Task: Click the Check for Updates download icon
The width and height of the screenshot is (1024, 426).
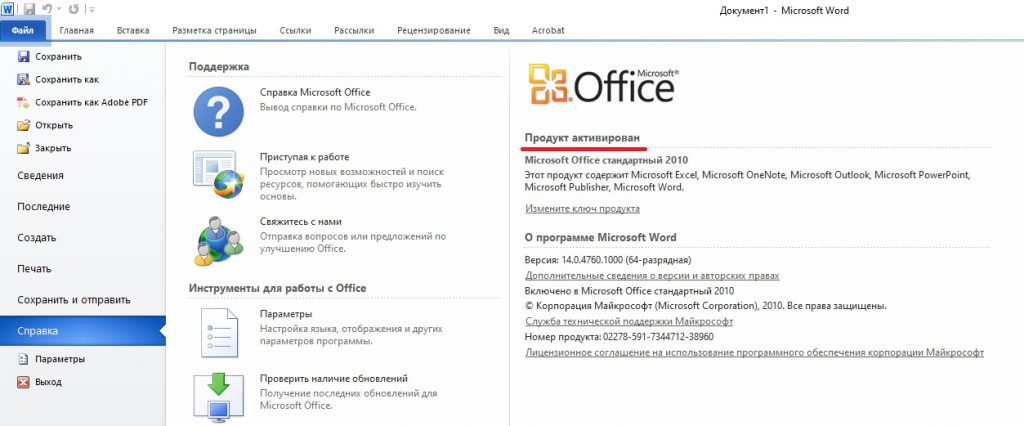Action: pos(218,397)
